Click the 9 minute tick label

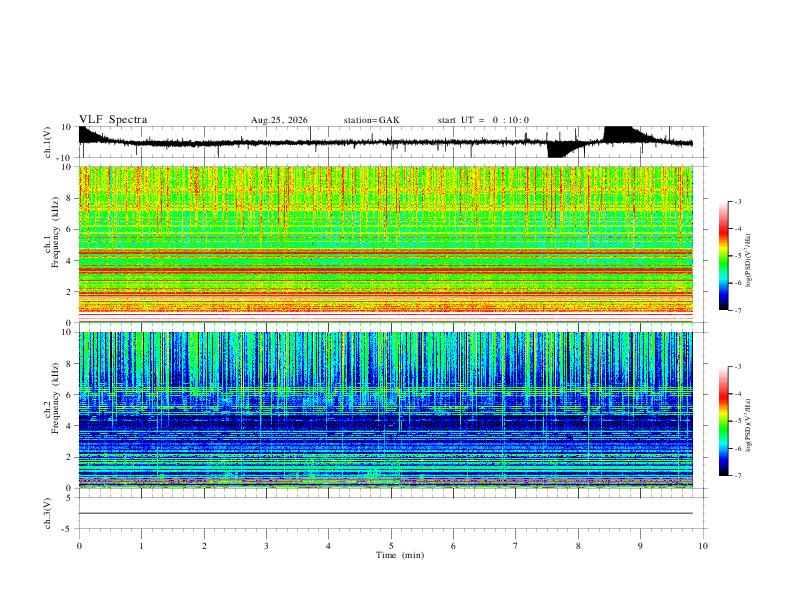point(640,546)
